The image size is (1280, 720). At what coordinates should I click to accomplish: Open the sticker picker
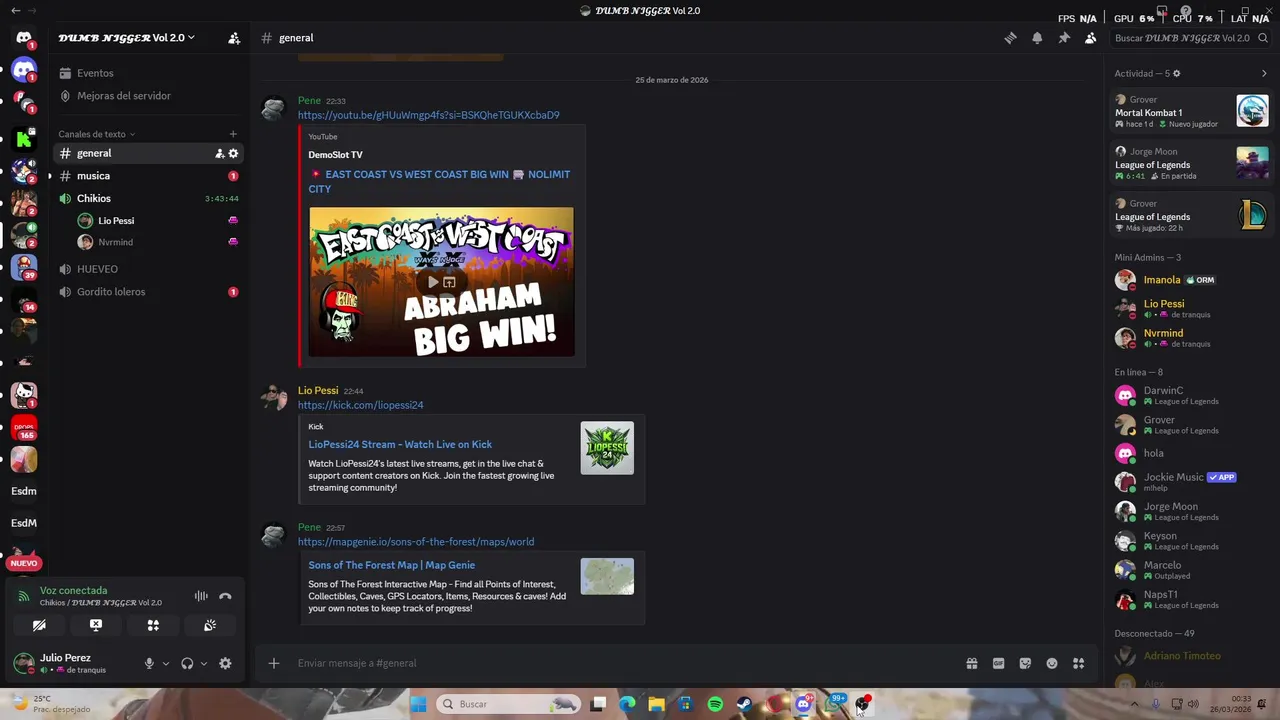coord(1025,663)
